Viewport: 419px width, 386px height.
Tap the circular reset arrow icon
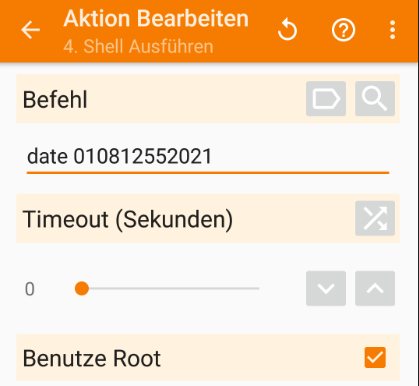pyautogui.click(x=287, y=30)
